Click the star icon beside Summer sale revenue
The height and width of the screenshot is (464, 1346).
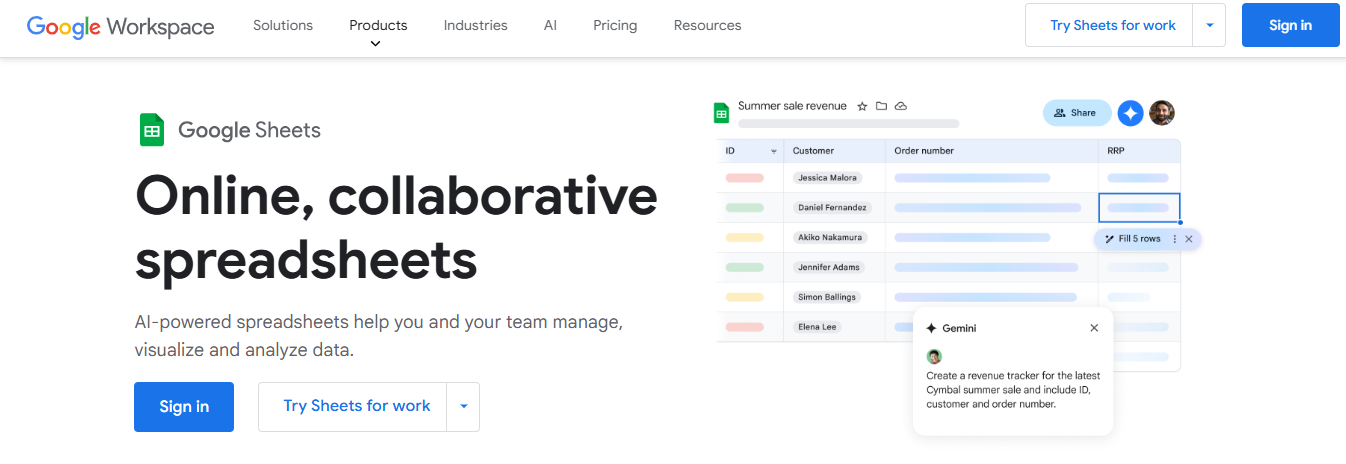pyautogui.click(x=862, y=106)
